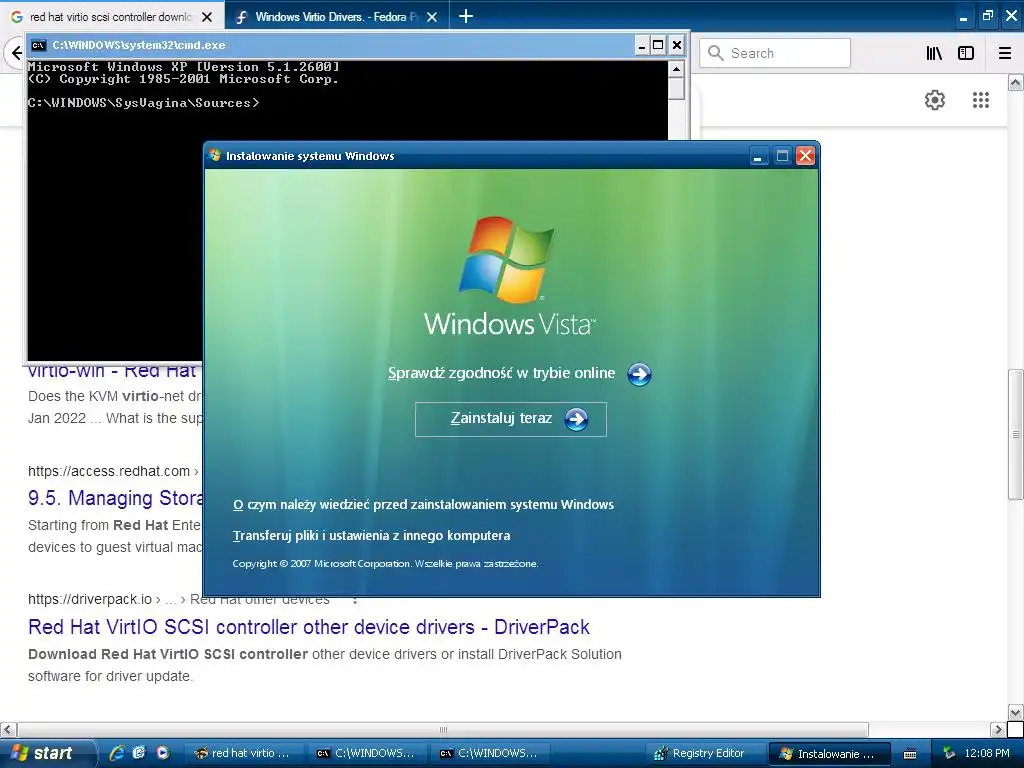This screenshot has width=1024, height=768.
Task: Close the Windows Virtio Drivers tab
Action: pos(432,17)
